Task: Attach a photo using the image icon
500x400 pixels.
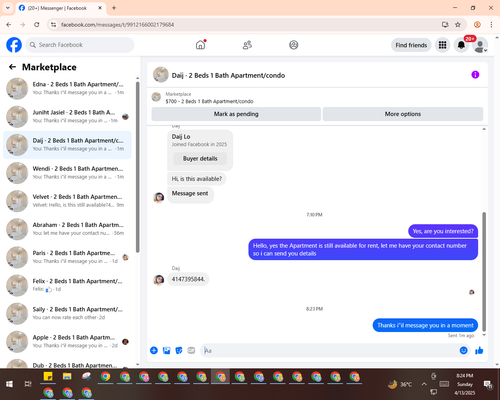Action: tap(166, 350)
